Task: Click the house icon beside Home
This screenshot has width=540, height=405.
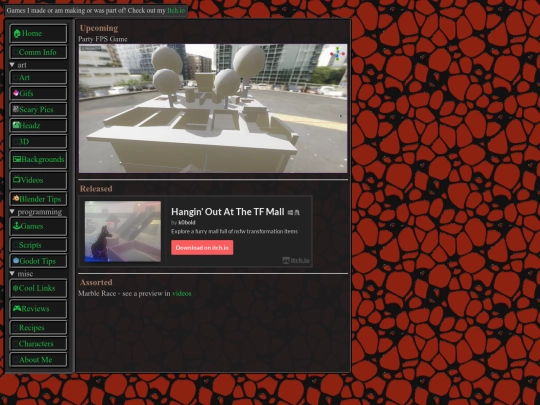Action: [17, 33]
